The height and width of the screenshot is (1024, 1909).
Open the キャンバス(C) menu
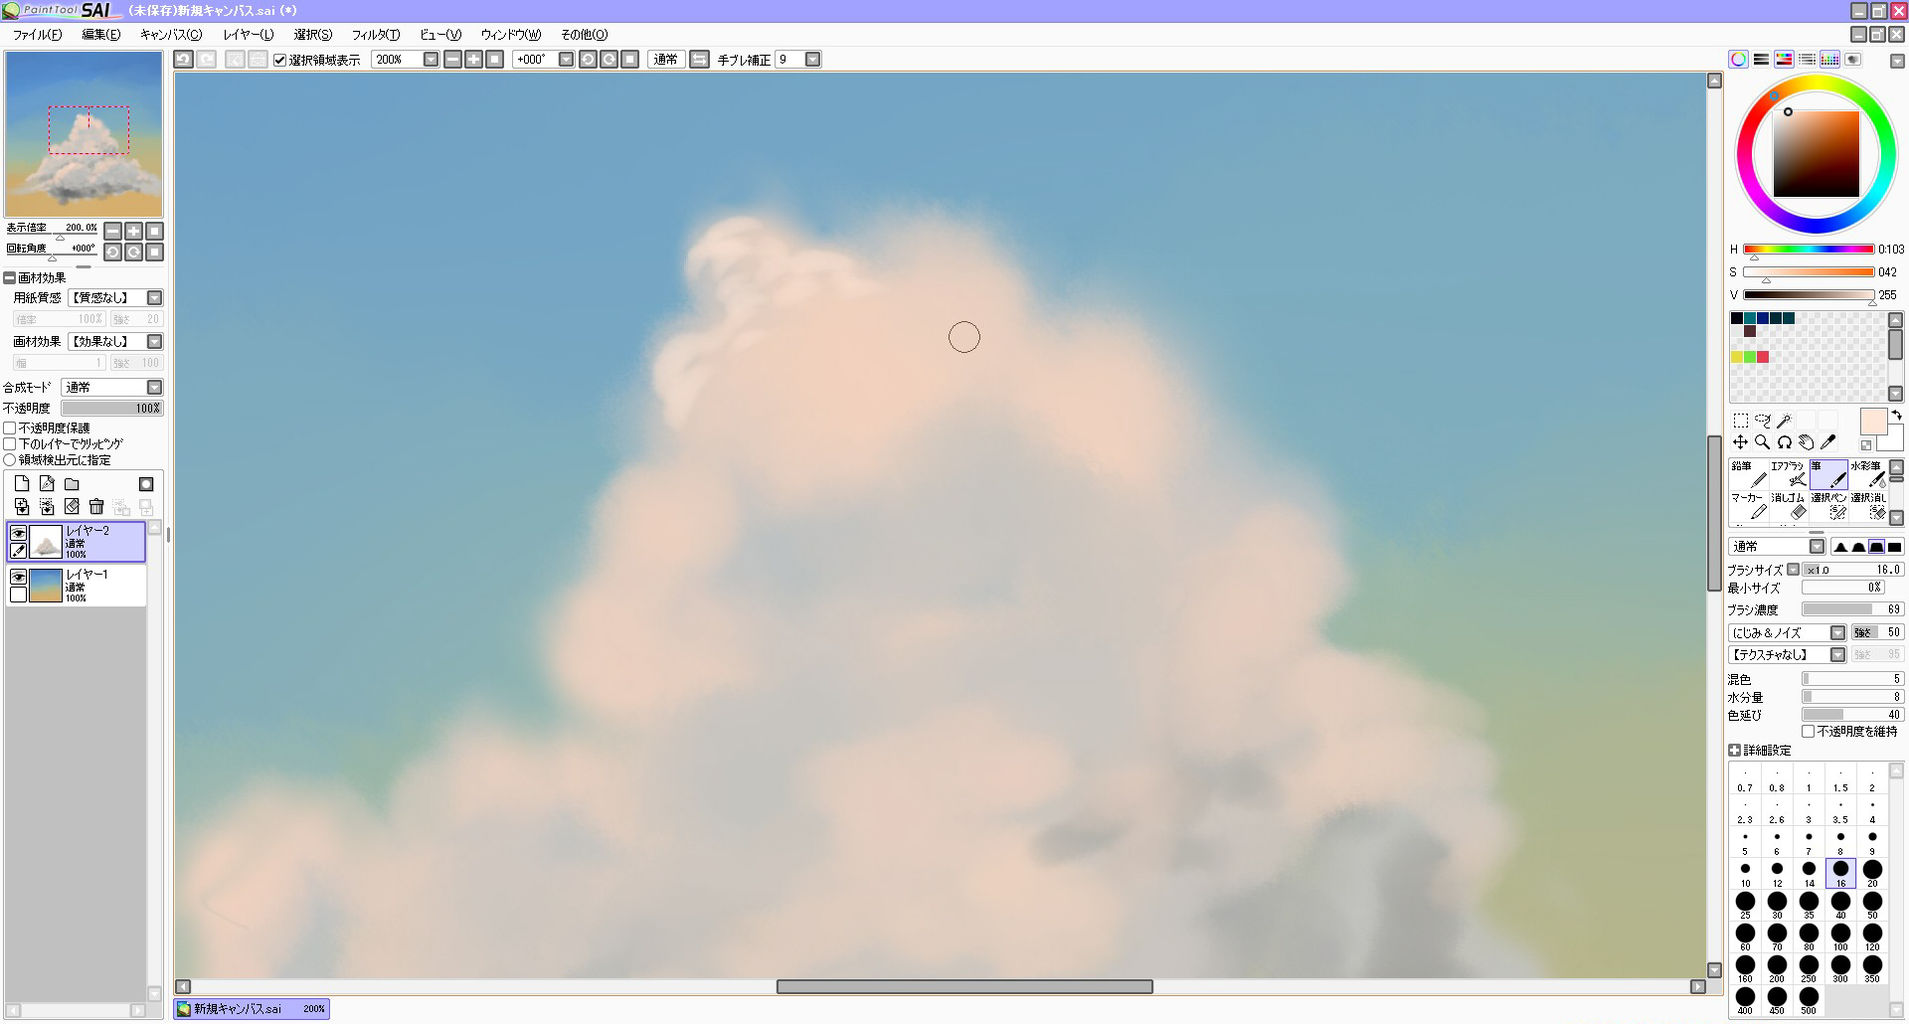[171, 35]
